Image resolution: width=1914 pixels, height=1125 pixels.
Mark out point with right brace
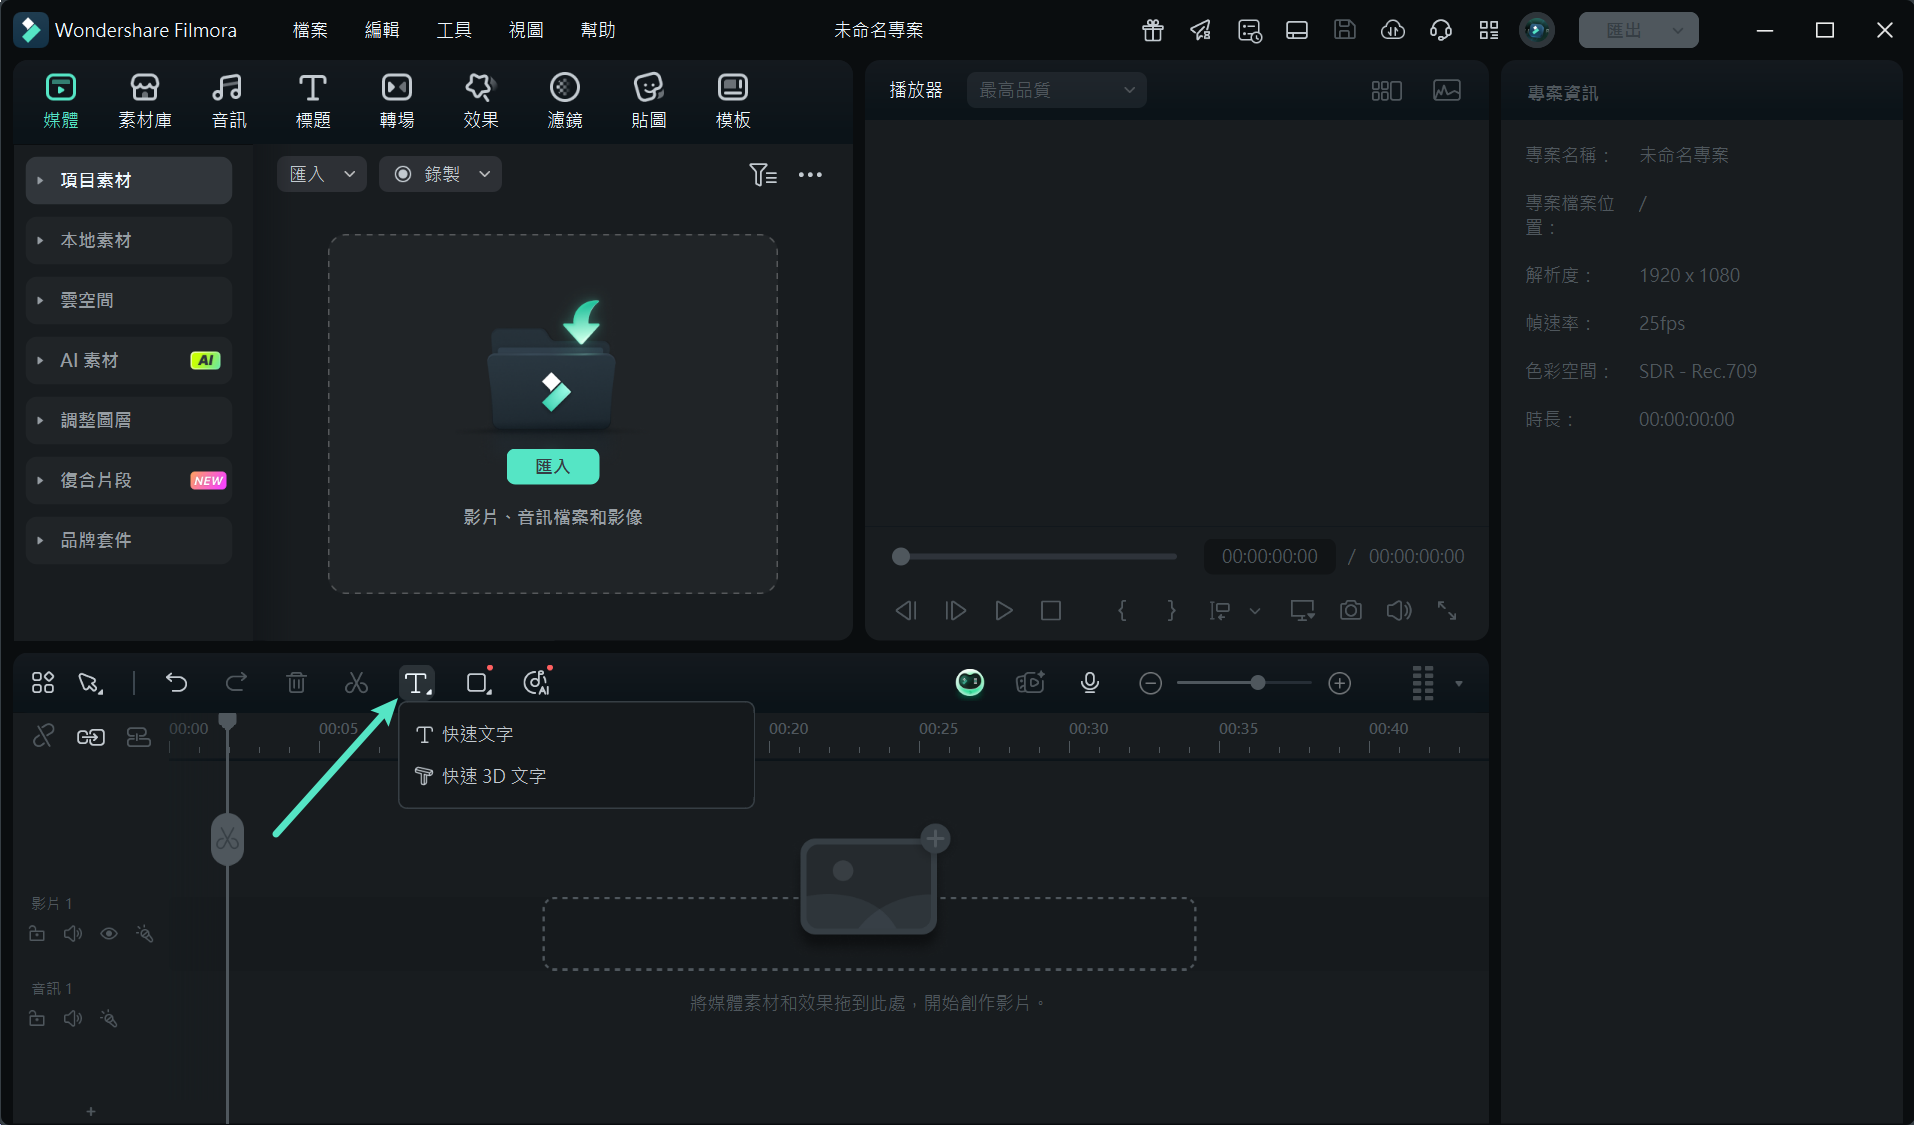[x=1172, y=610]
